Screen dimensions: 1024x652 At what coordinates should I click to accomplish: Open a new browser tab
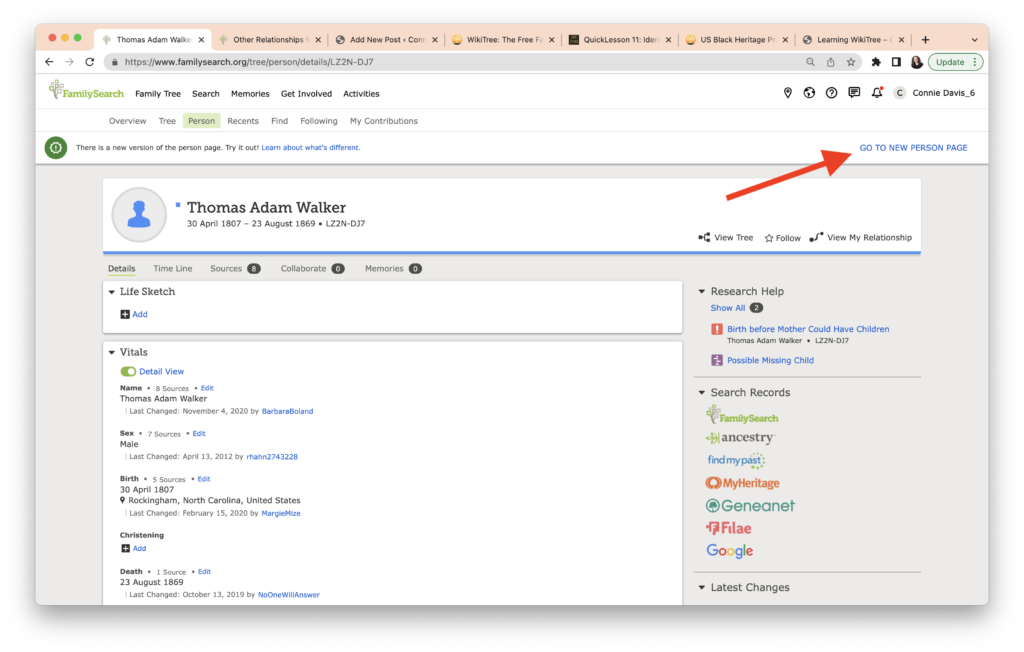pos(925,40)
